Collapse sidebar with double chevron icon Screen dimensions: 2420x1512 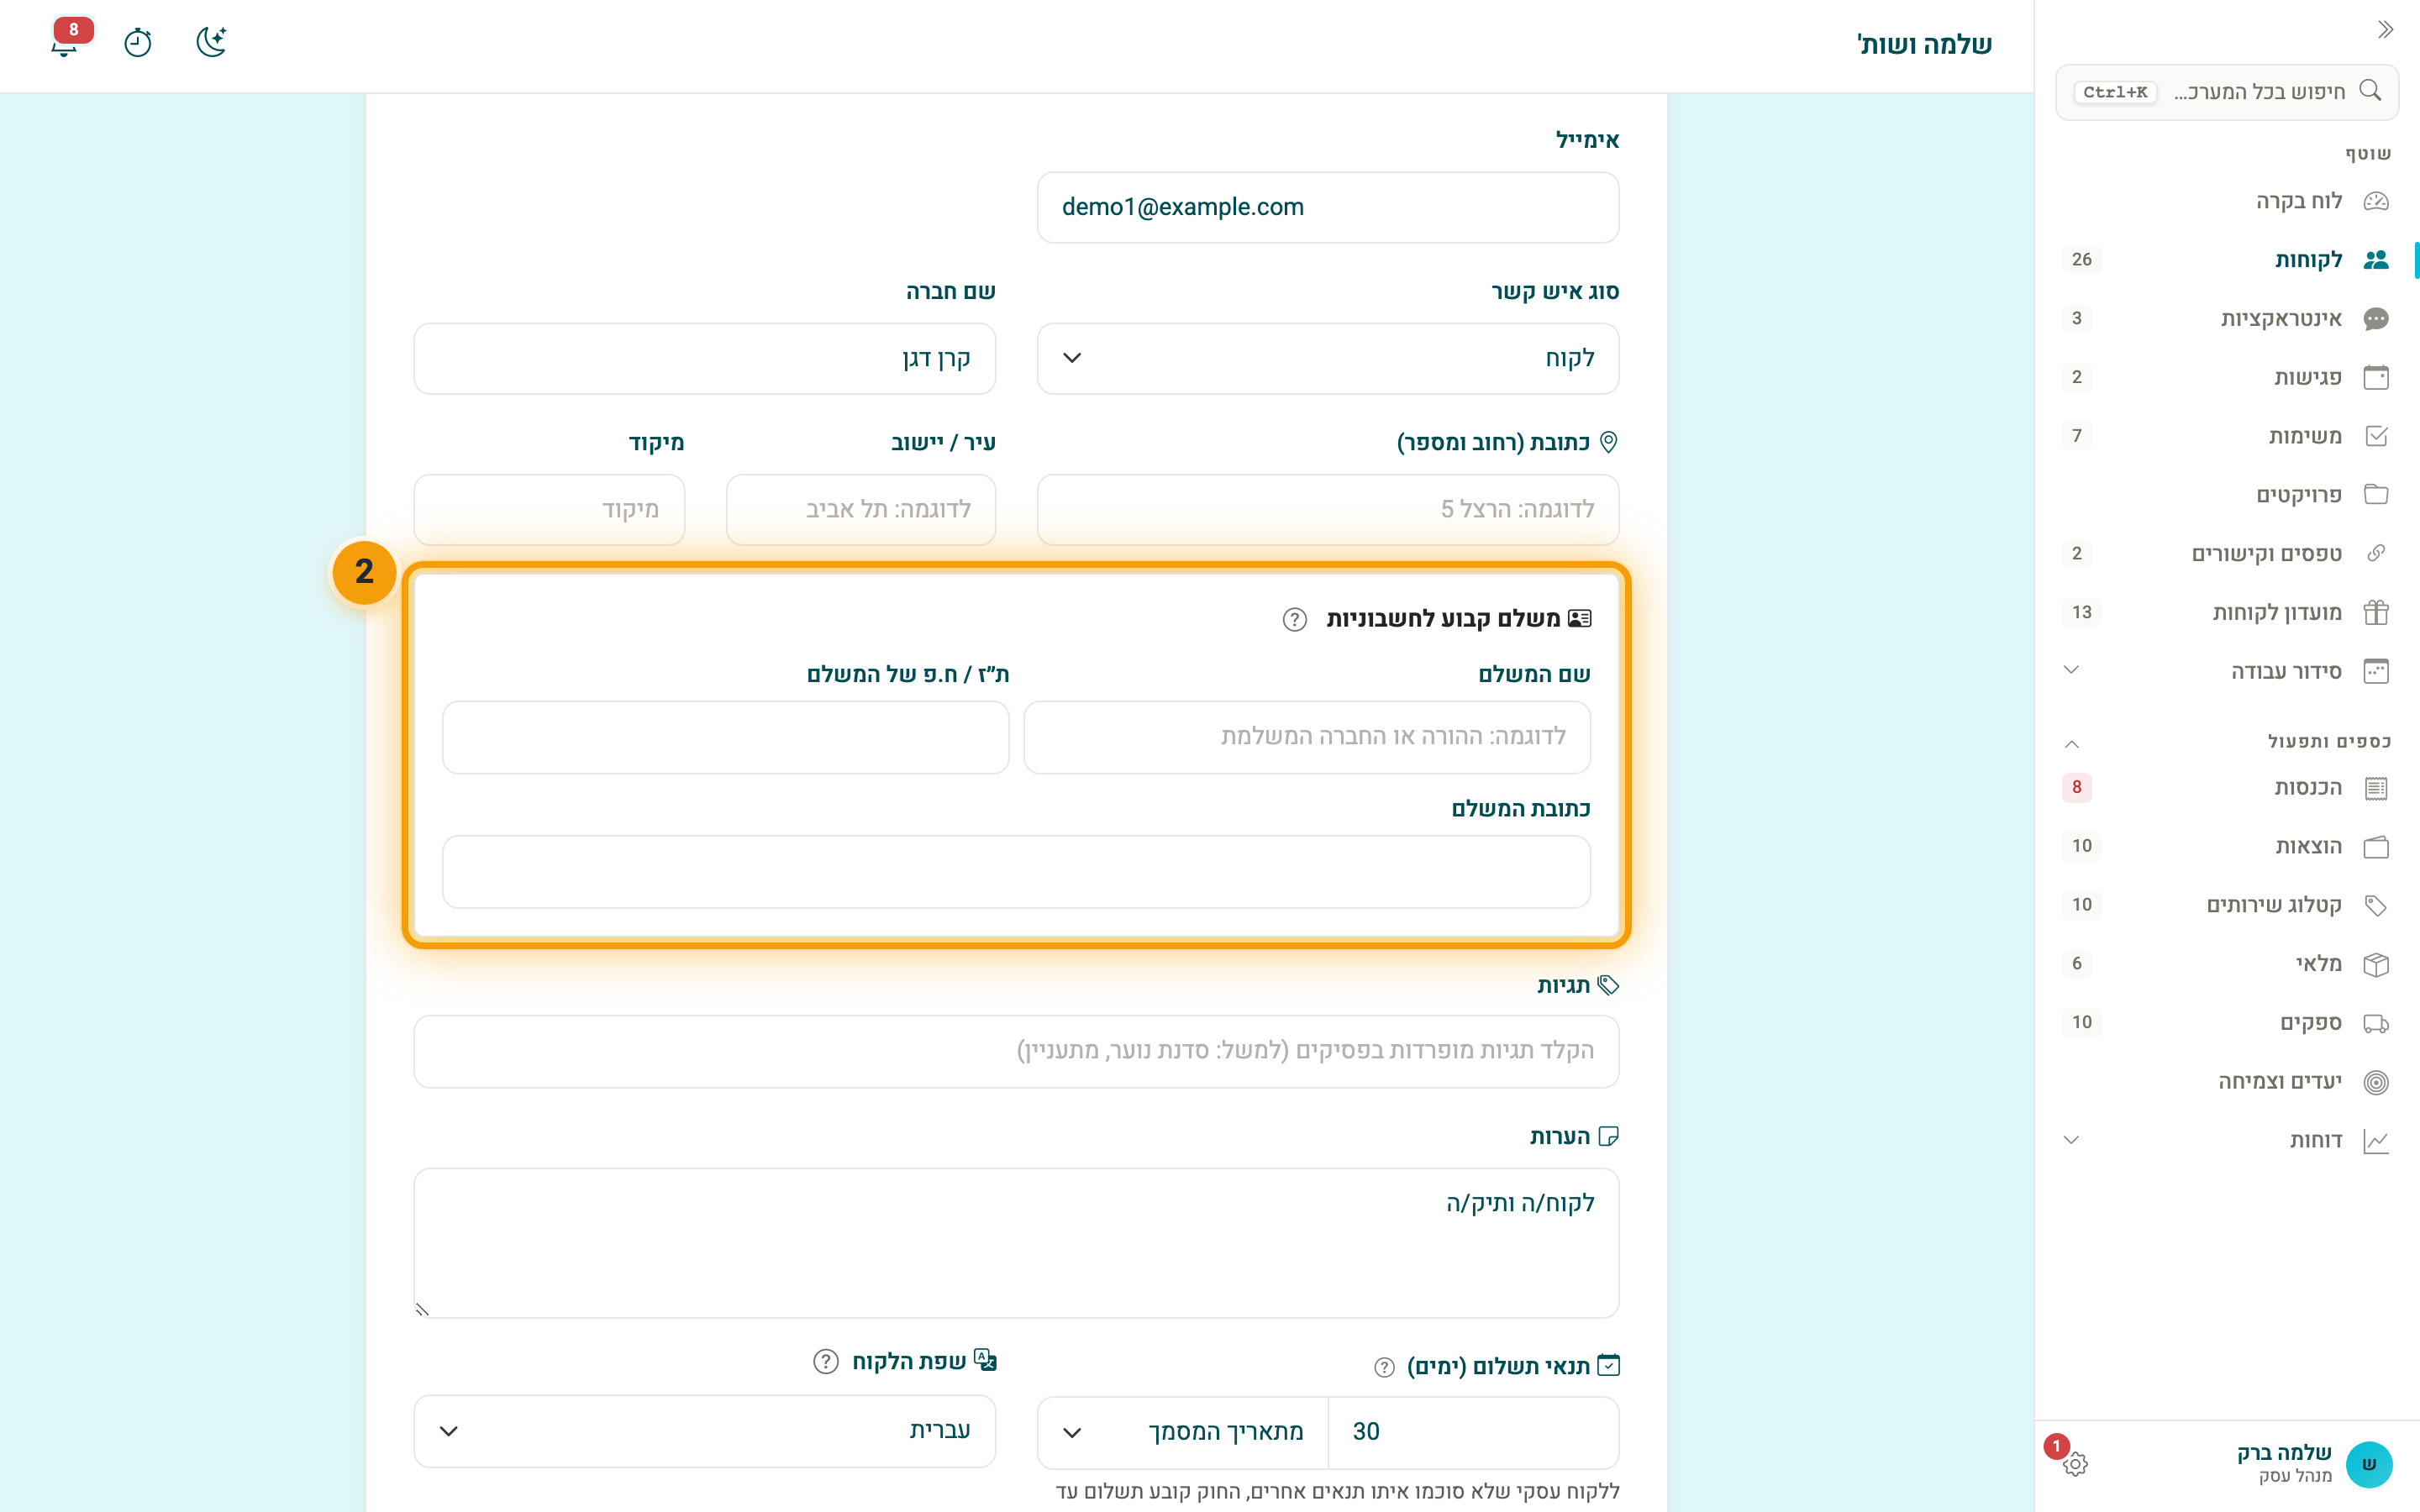pyautogui.click(x=2385, y=30)
